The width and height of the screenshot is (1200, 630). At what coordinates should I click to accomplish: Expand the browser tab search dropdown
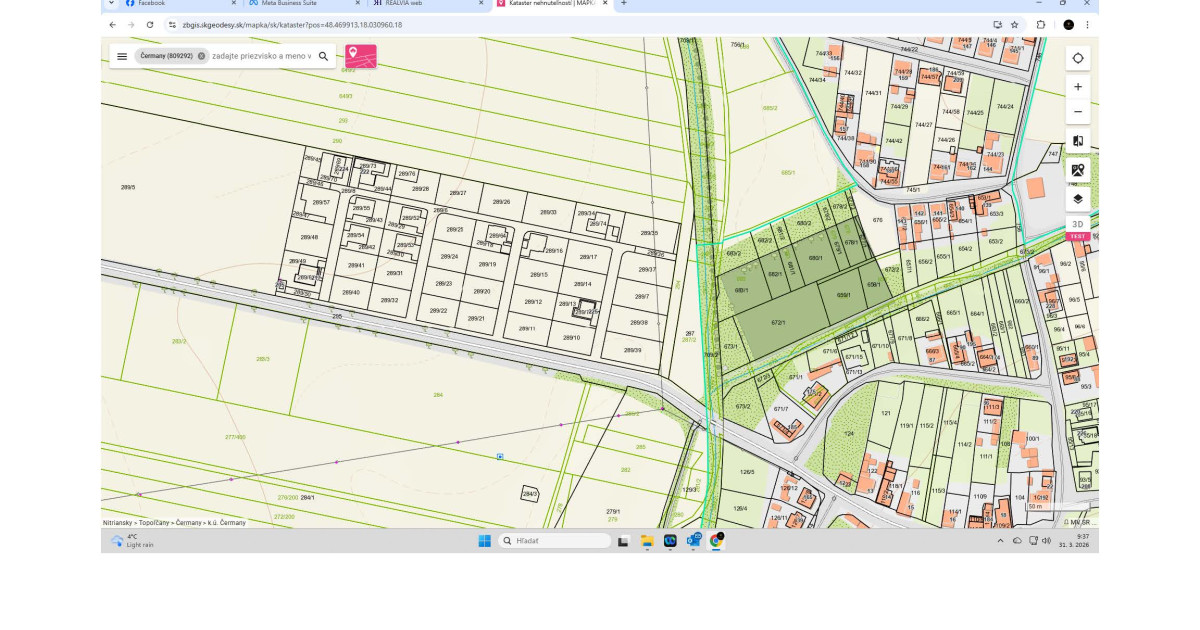coord(111,3)
